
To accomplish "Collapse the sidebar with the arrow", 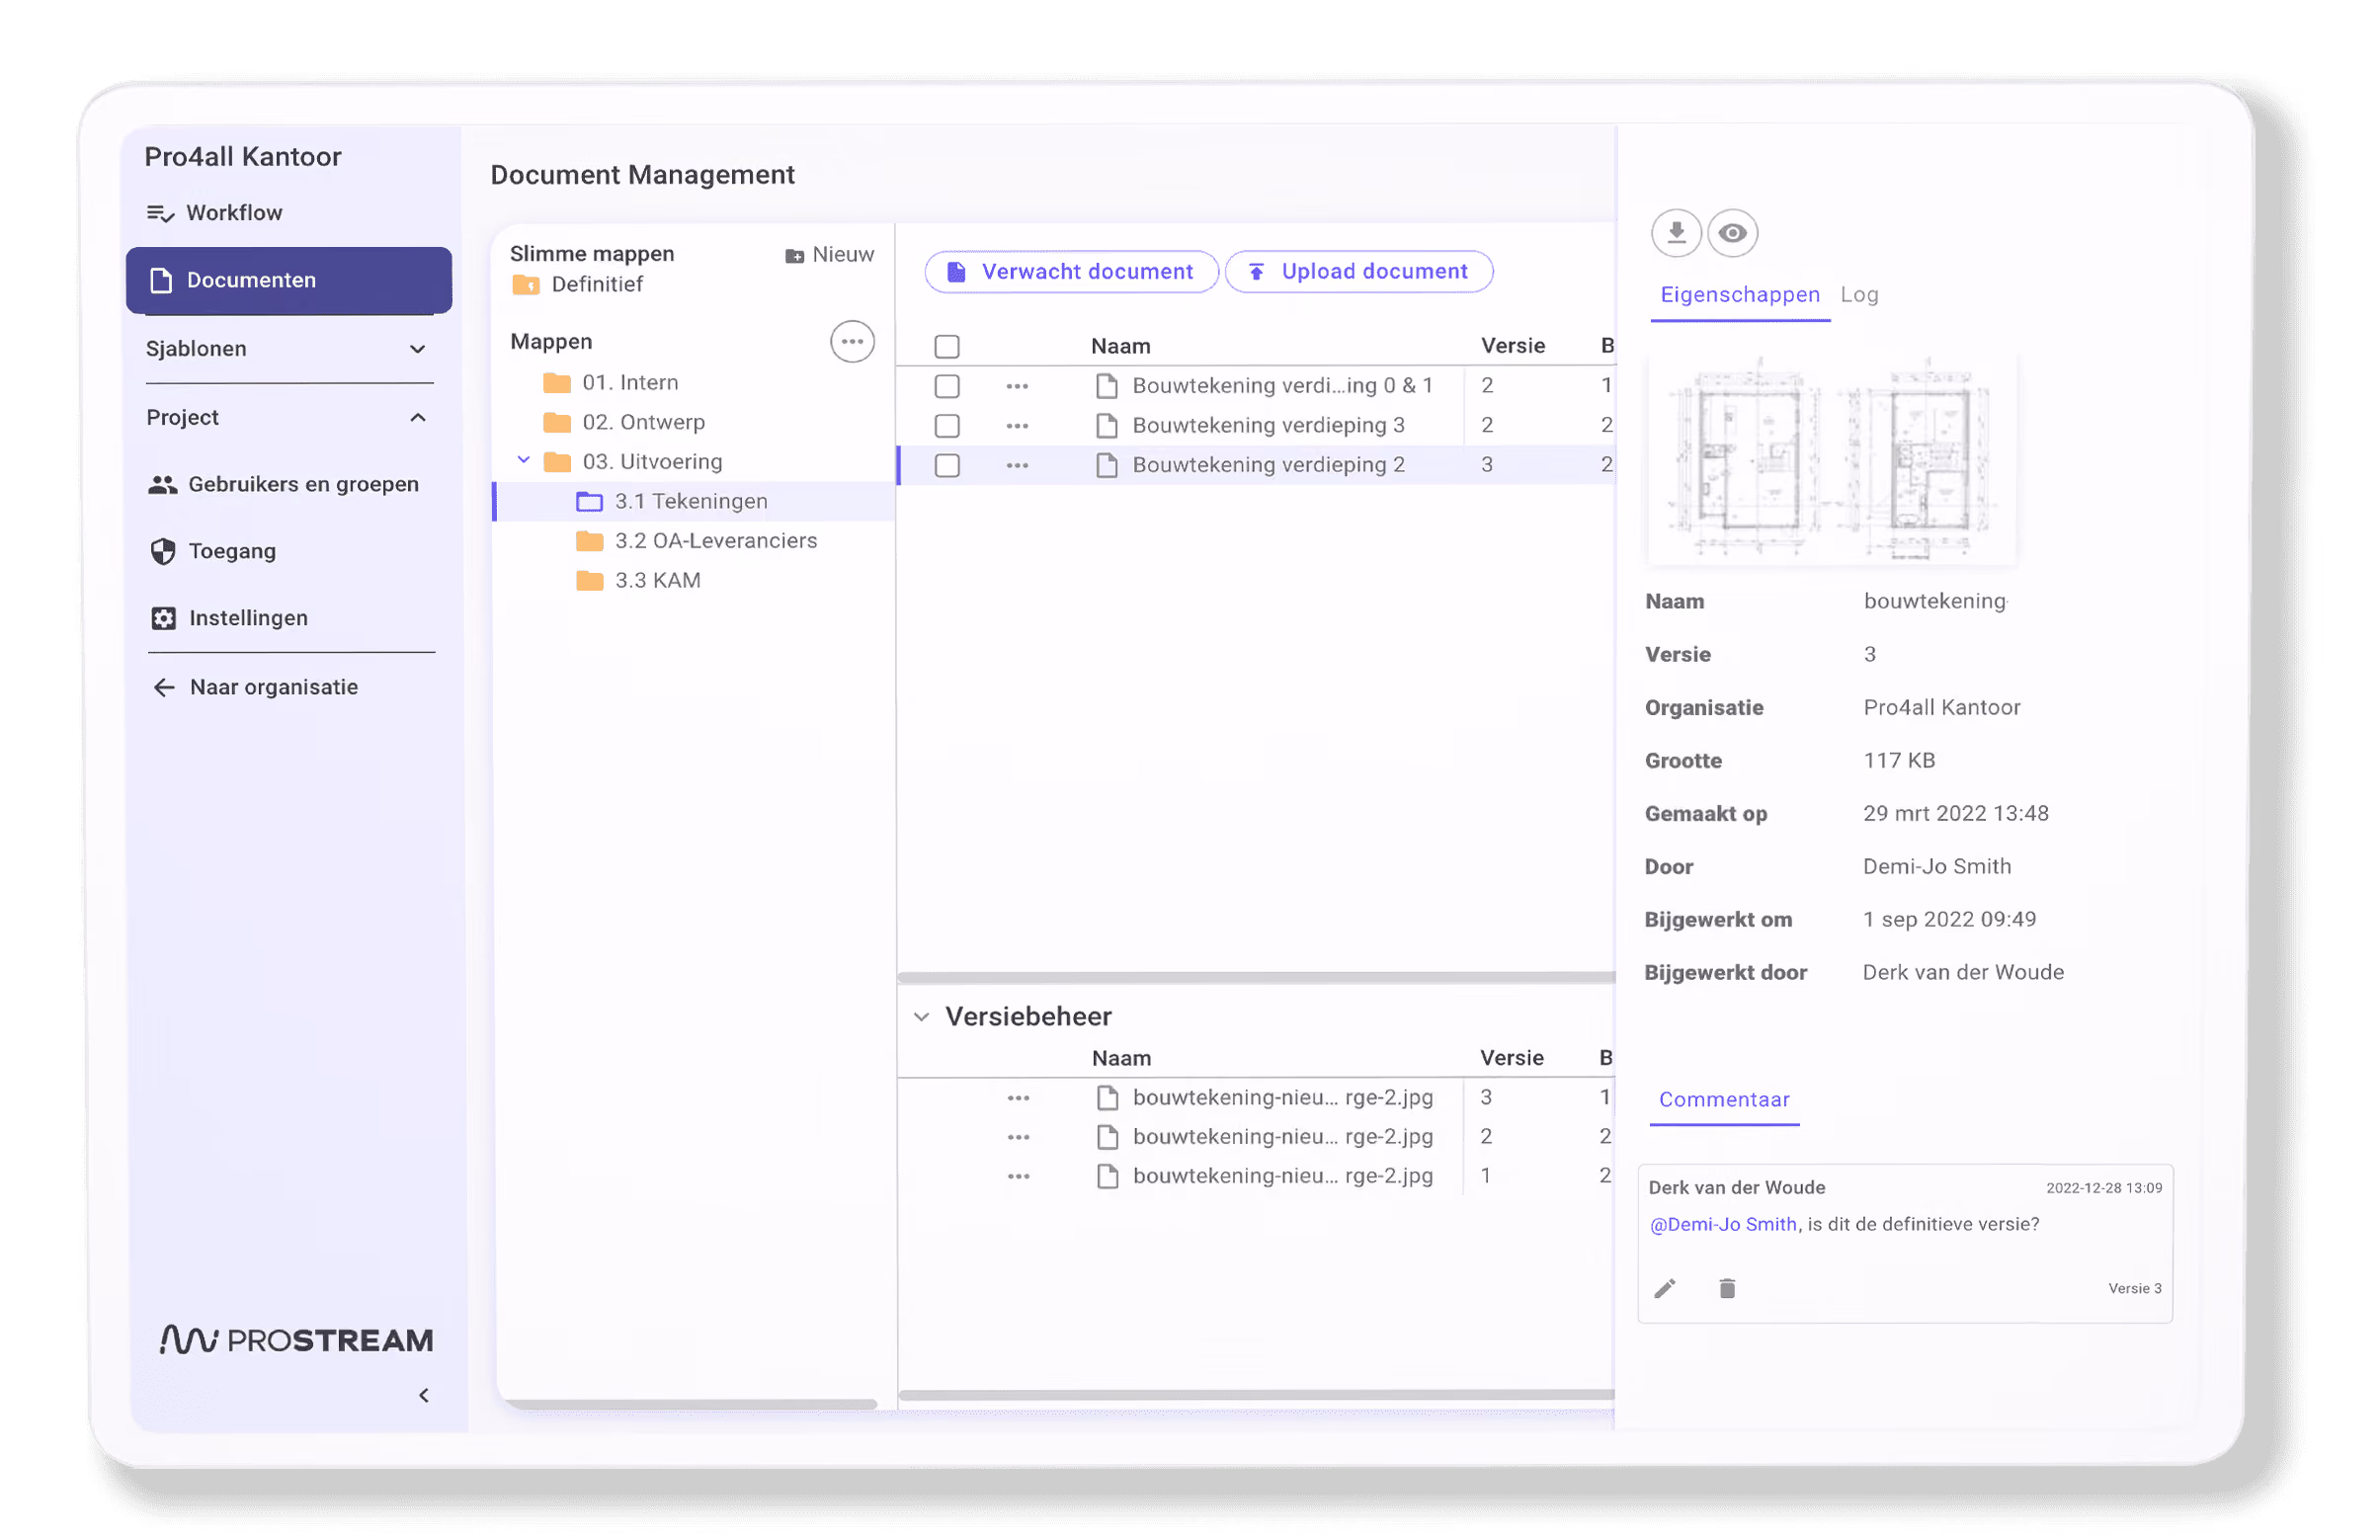I will point(424,1396).
